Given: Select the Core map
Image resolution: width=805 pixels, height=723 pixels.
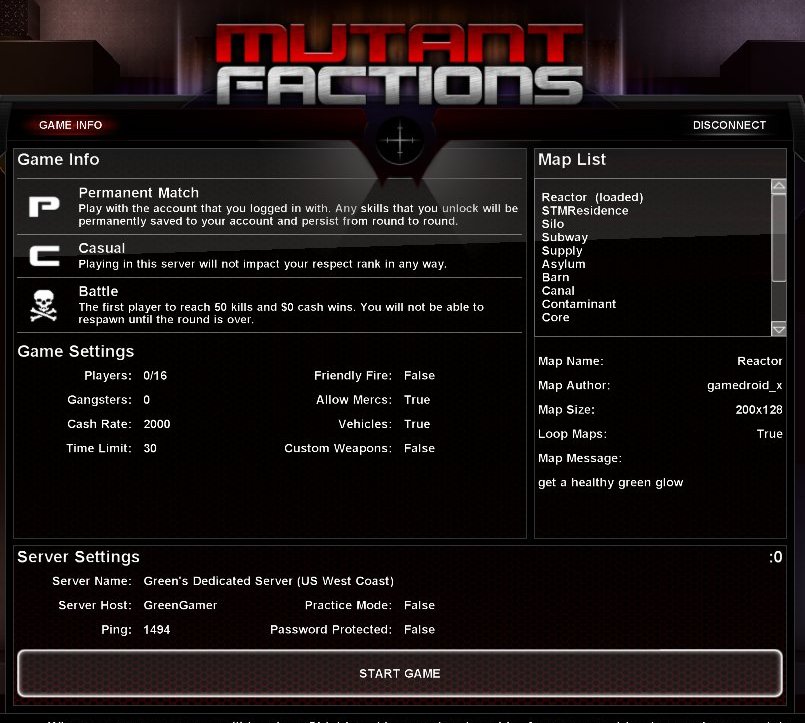Looking at the screenshot, I should click(555, 317).
